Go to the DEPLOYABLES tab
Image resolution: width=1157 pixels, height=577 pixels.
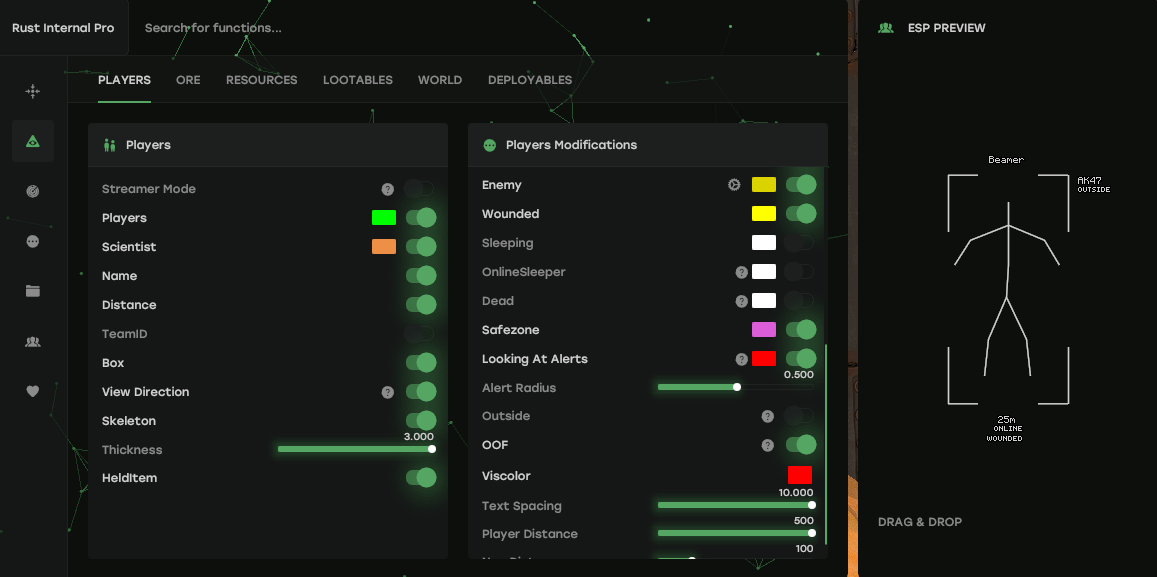pyautogui.click(x=530, y=80)
